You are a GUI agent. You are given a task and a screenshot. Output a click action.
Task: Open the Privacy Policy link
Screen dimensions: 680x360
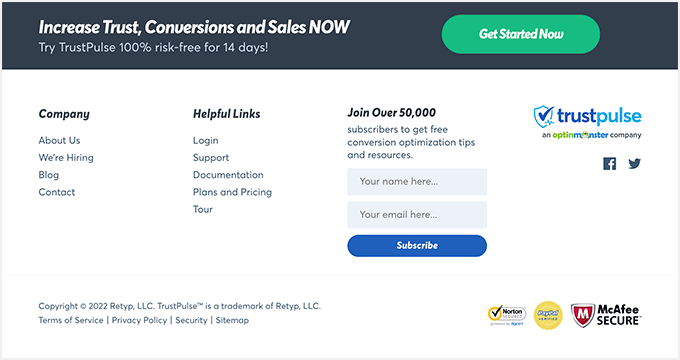coord(139,320)
